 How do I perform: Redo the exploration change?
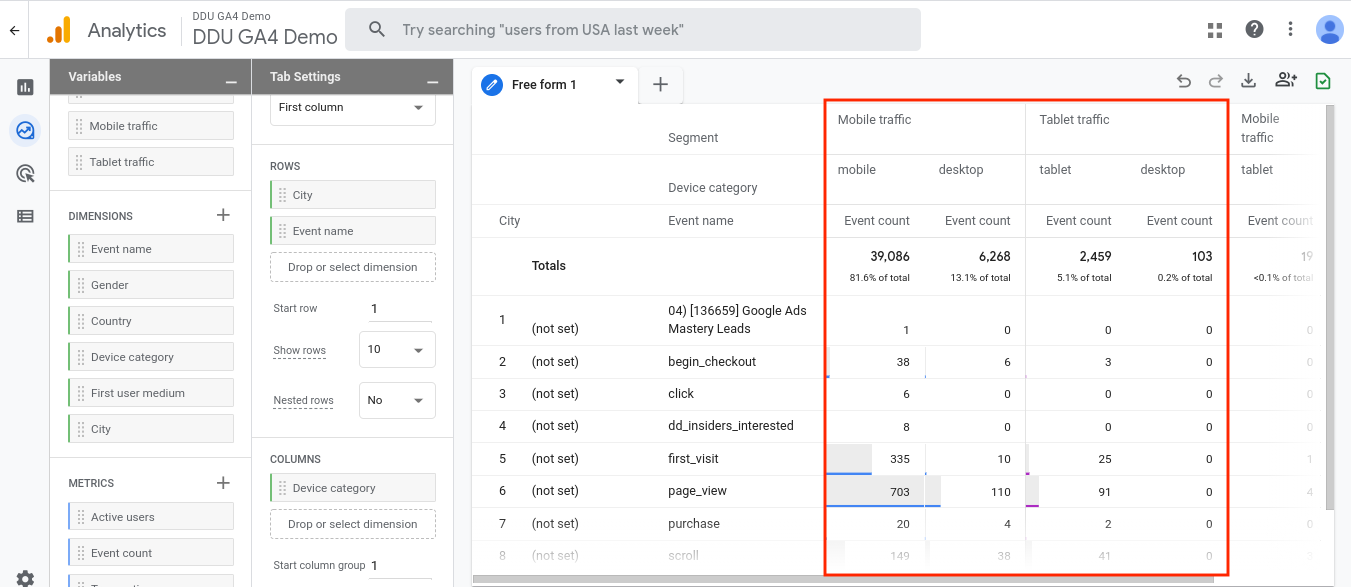pos(1216,82)
